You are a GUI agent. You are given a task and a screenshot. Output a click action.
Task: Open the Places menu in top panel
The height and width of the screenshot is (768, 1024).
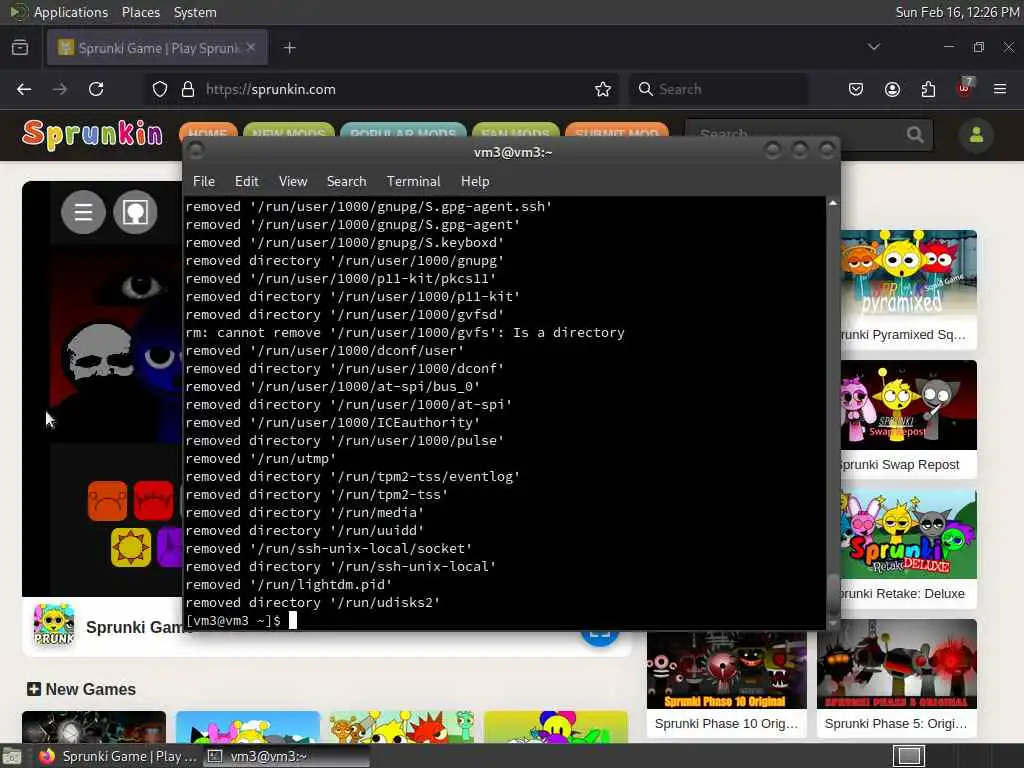pyautogui.click(x=140, y=12)
